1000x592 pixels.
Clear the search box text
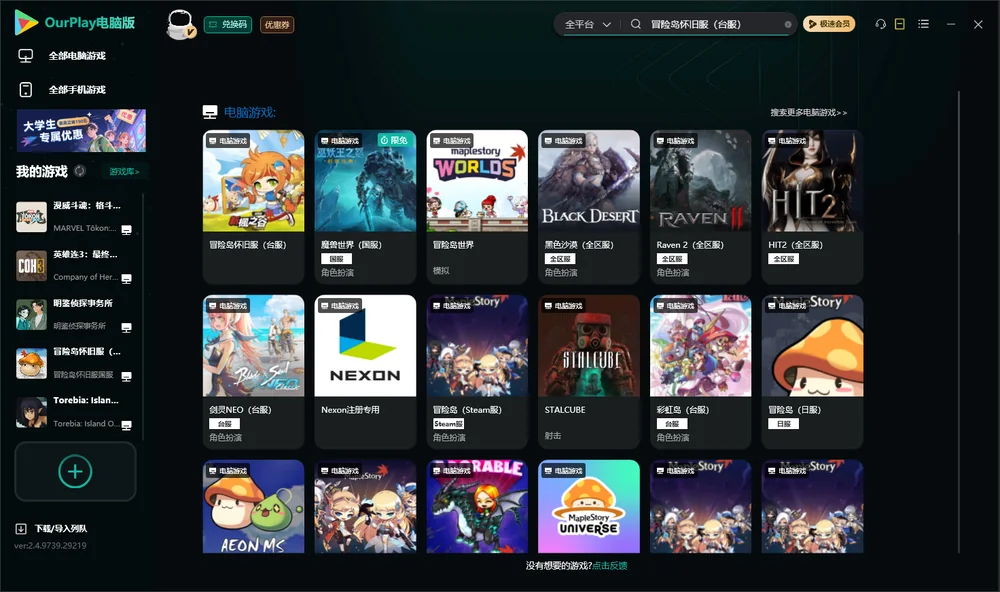[x=788, y=25]
